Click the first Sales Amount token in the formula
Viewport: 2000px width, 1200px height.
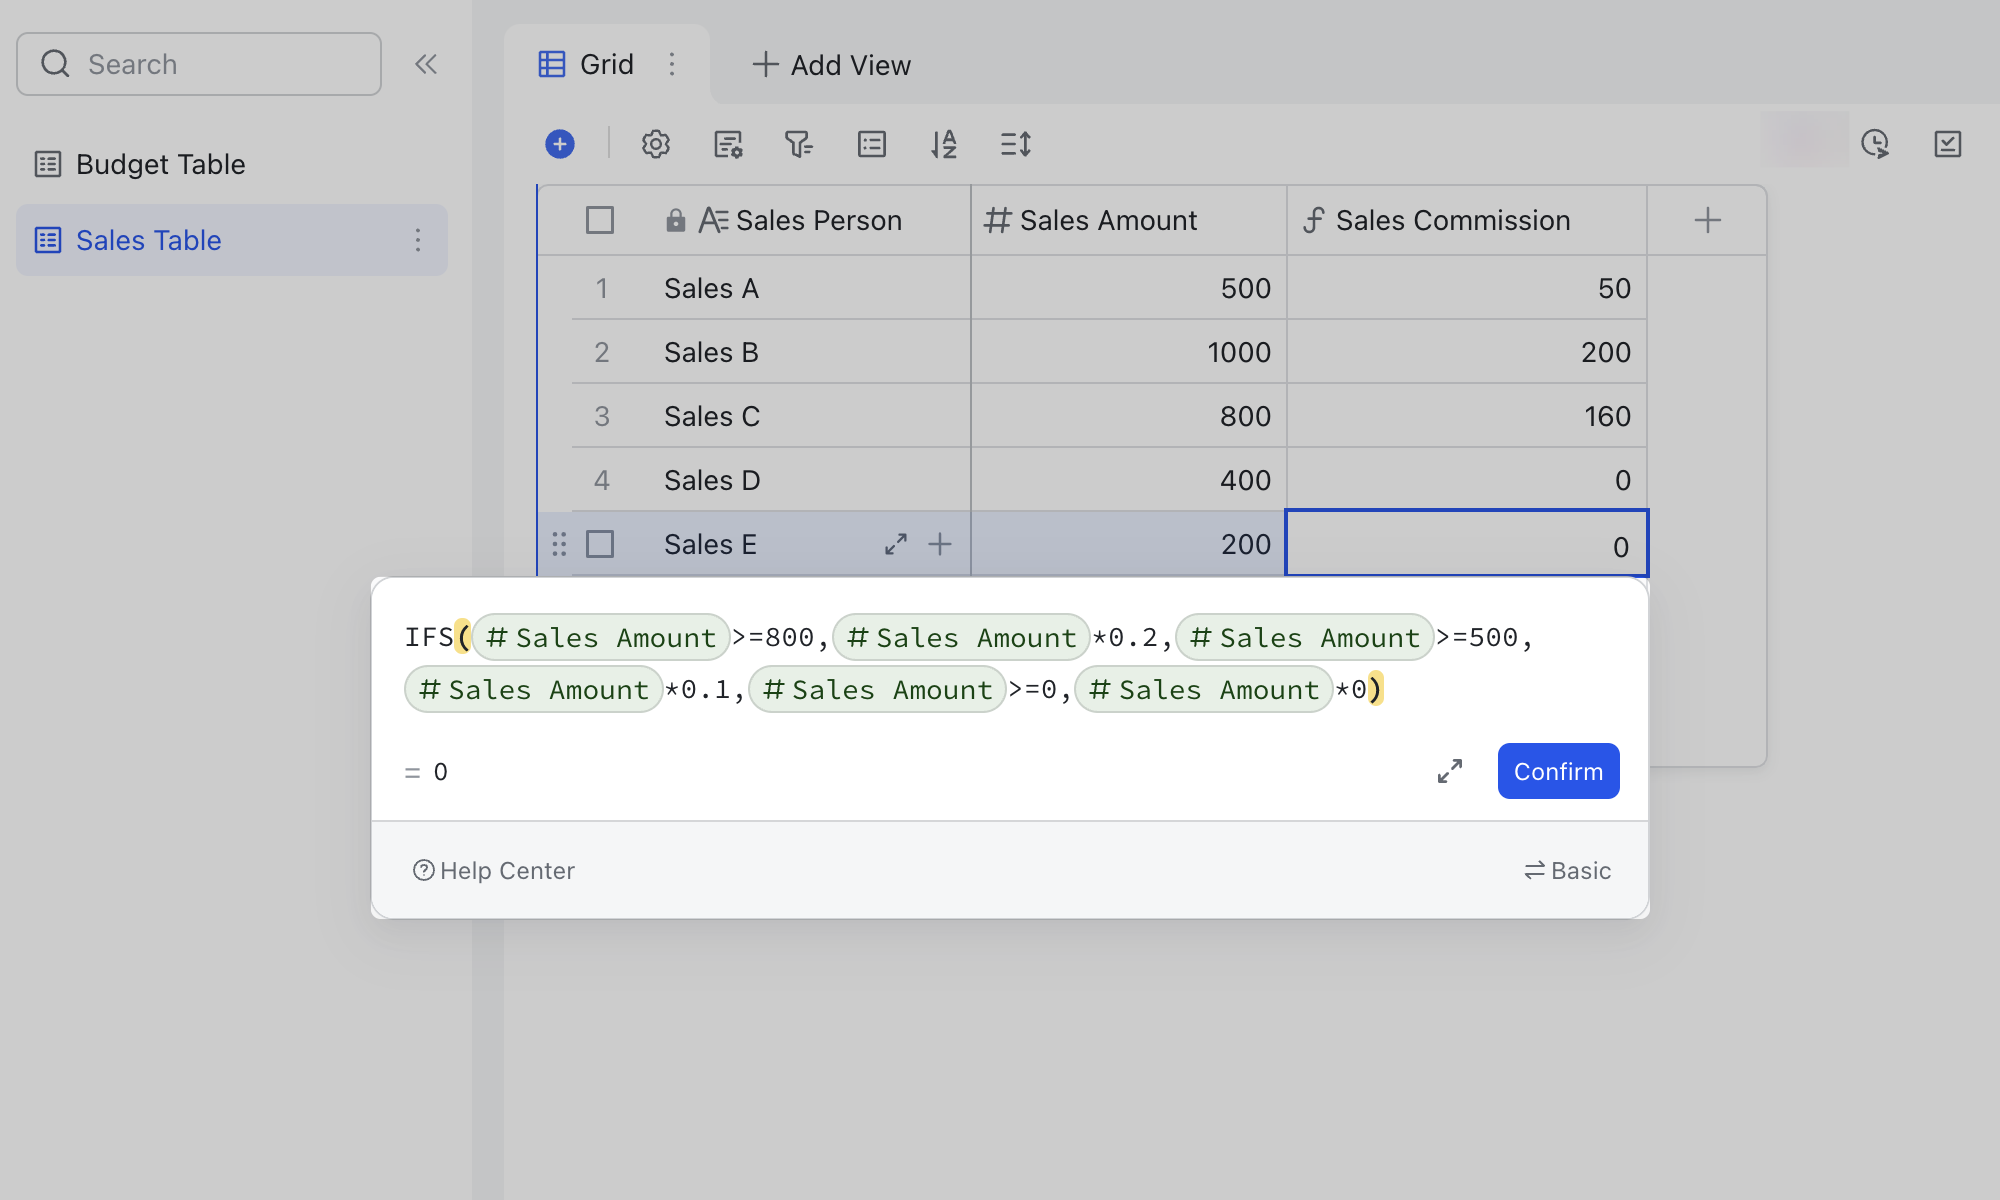pyautogui.click(x=601, y=637)
